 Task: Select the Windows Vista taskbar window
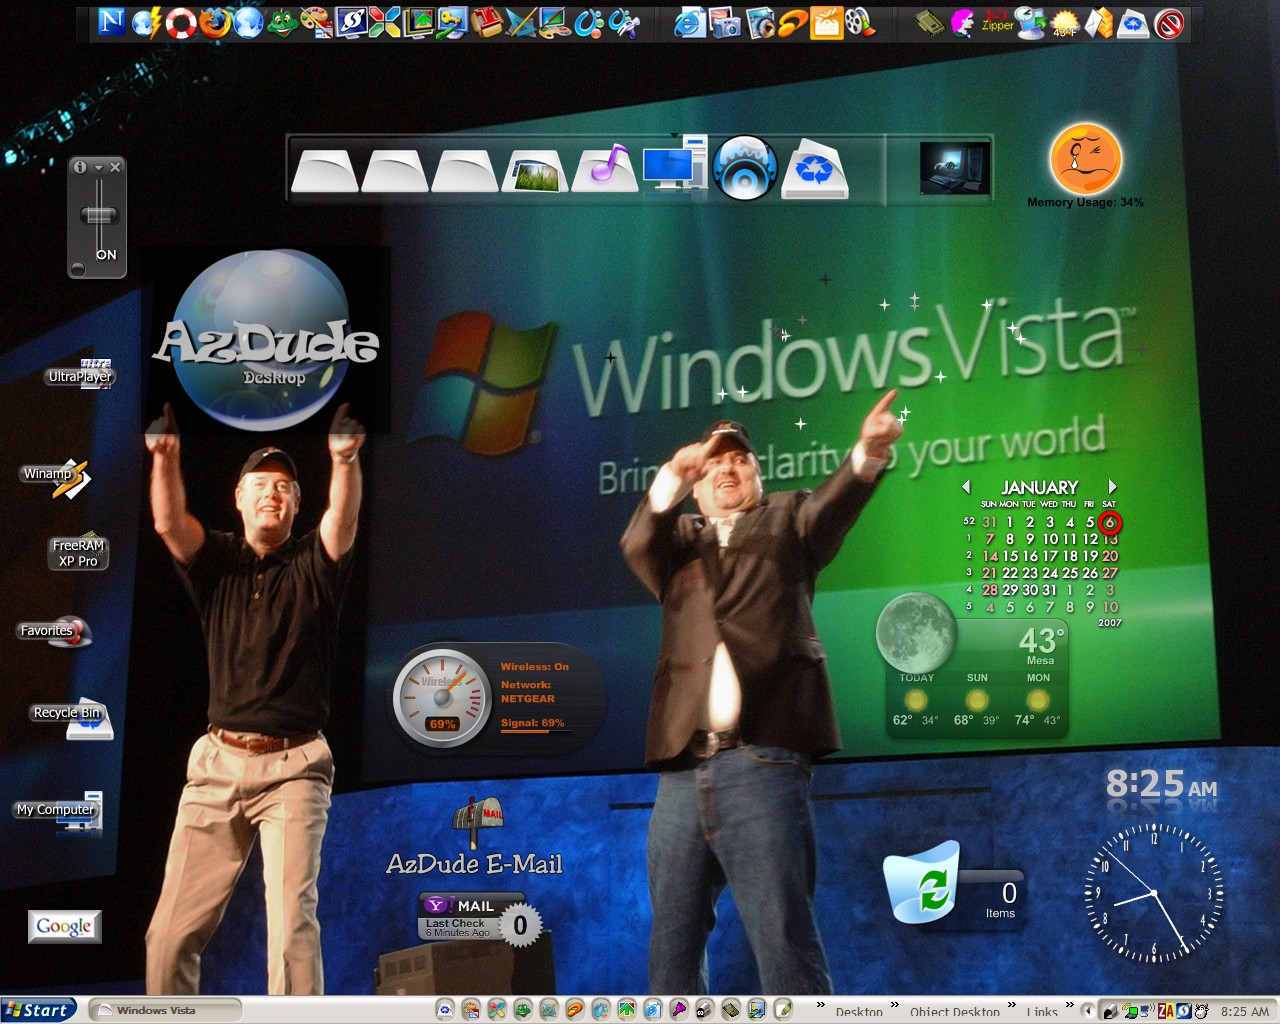[x=165, y=1010]
